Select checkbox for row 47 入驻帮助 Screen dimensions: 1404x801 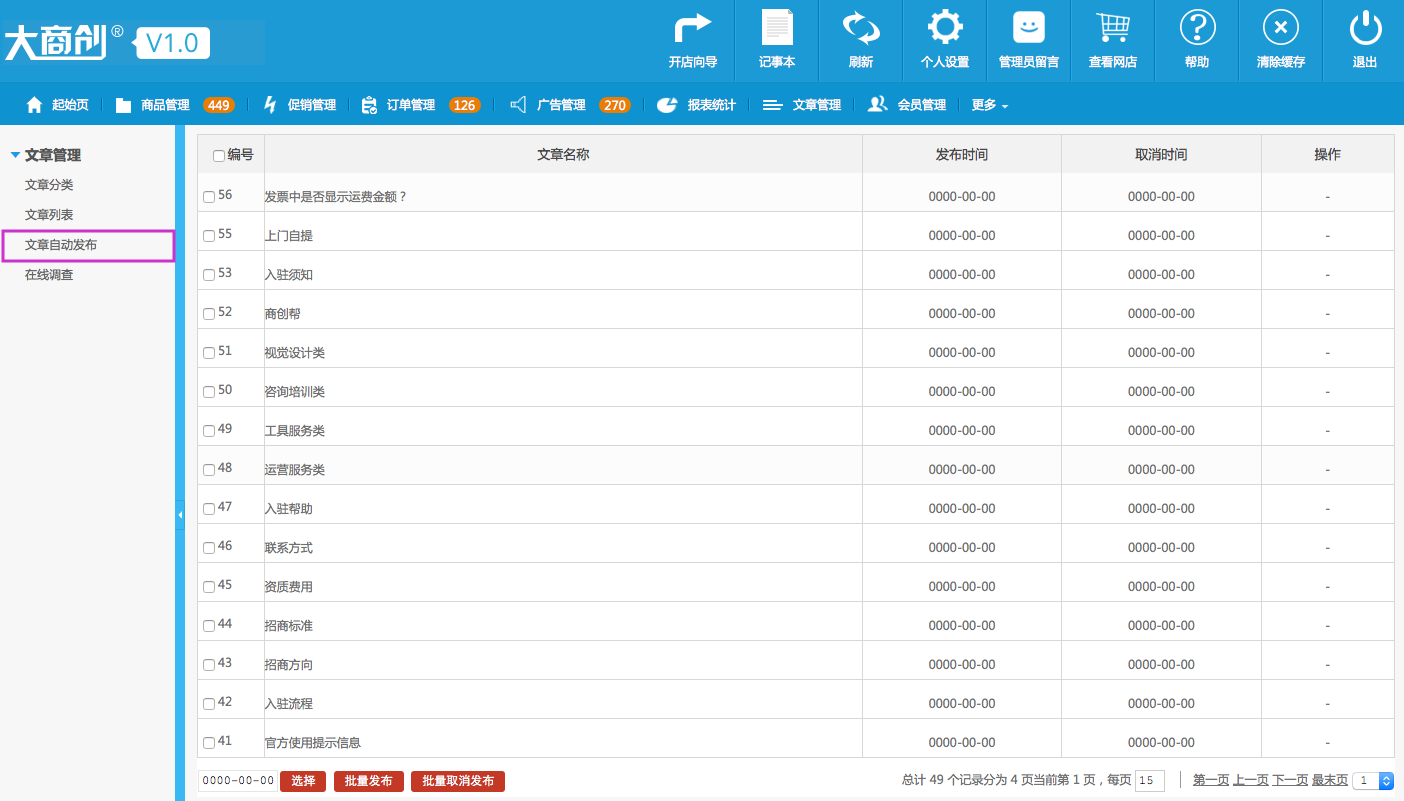point(209,509)
